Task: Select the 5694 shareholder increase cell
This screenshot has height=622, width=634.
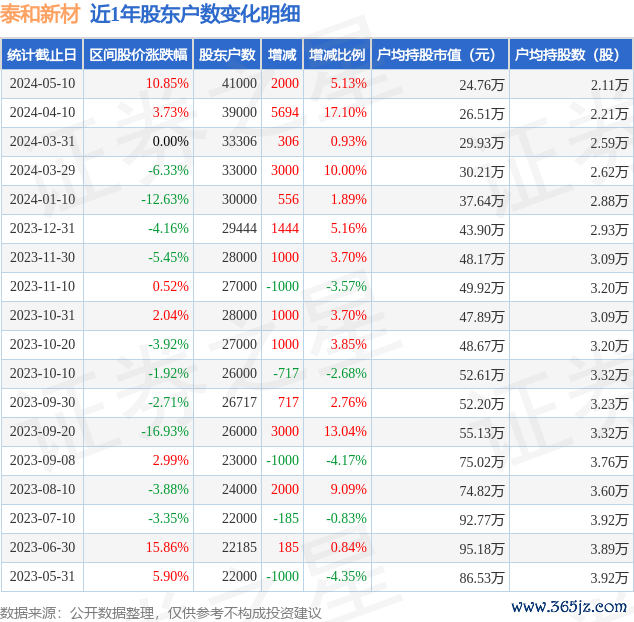Action: click(284, 113)
